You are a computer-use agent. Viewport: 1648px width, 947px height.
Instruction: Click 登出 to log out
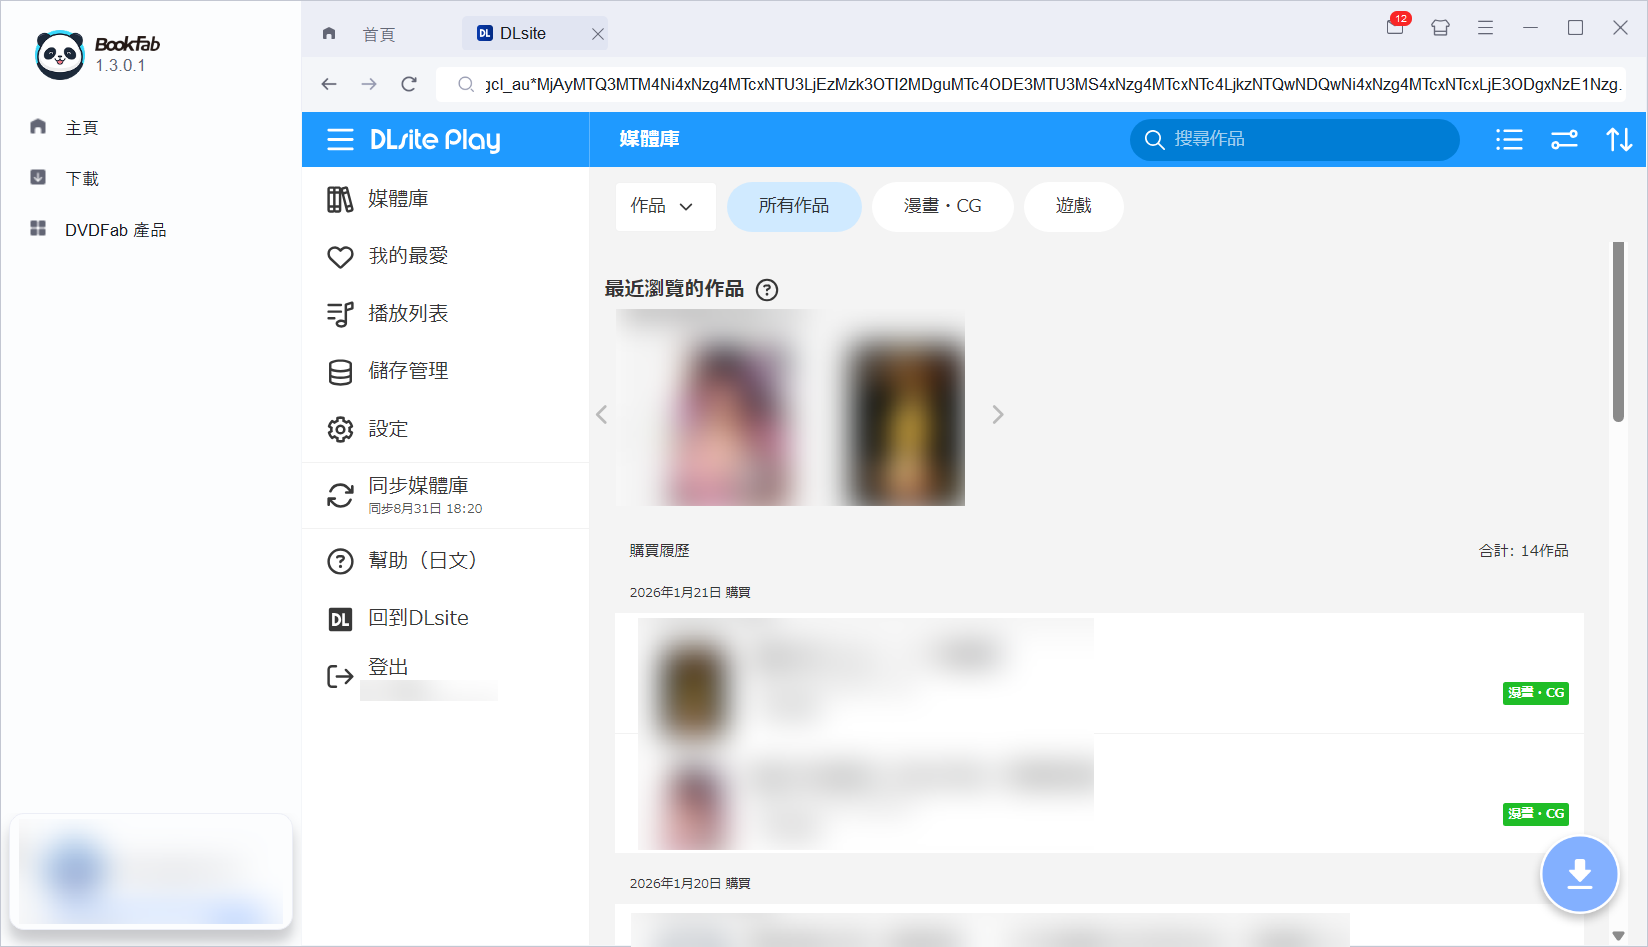point(388,667)
